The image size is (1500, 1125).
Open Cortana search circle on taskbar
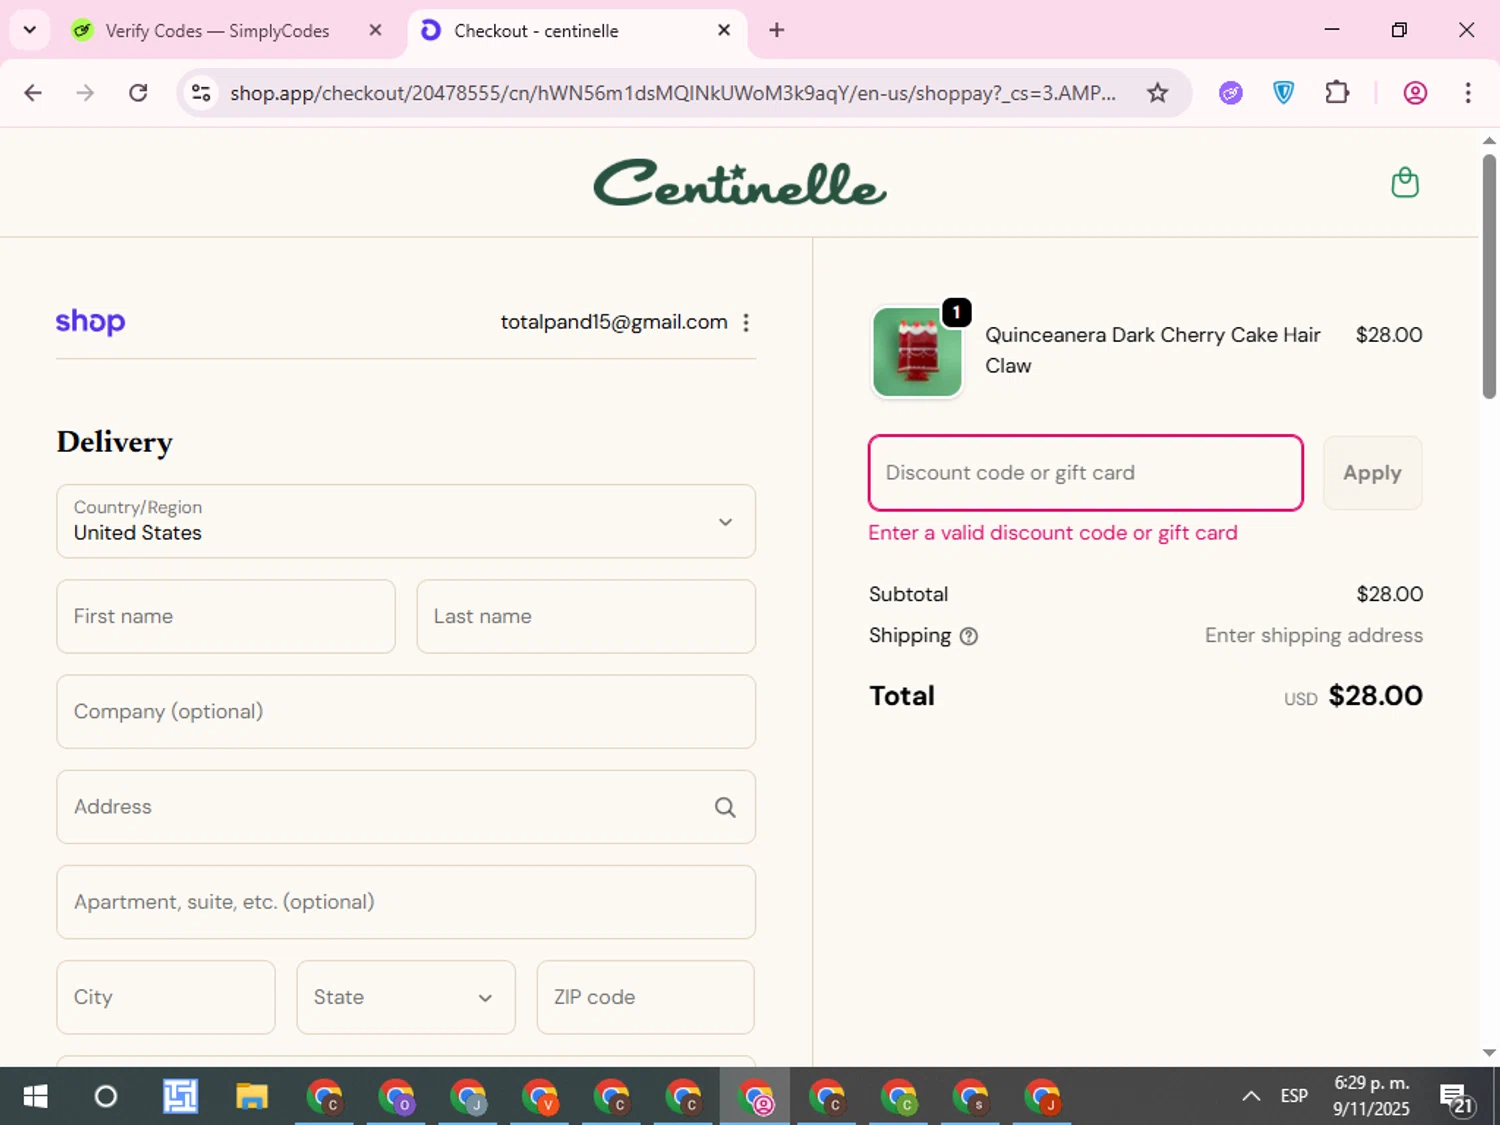pyautogui.click(x=105, y=1097)
